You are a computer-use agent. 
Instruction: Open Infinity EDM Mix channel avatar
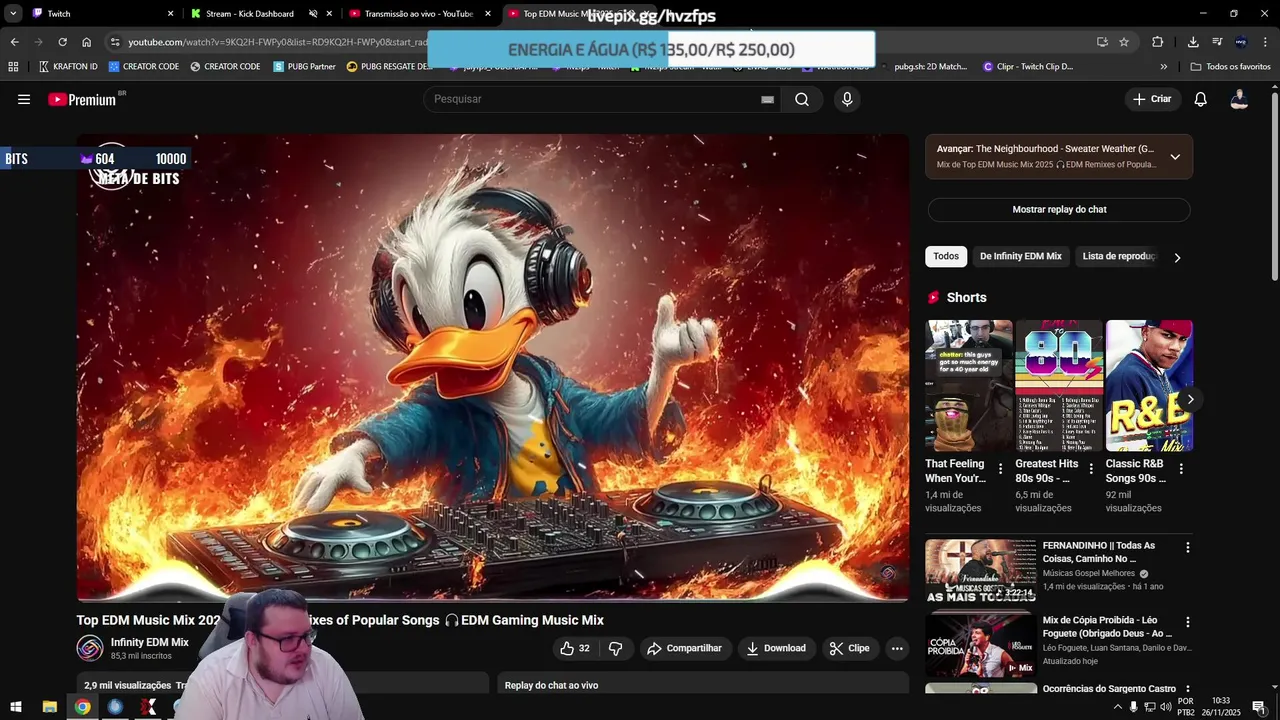click(90, 648)
